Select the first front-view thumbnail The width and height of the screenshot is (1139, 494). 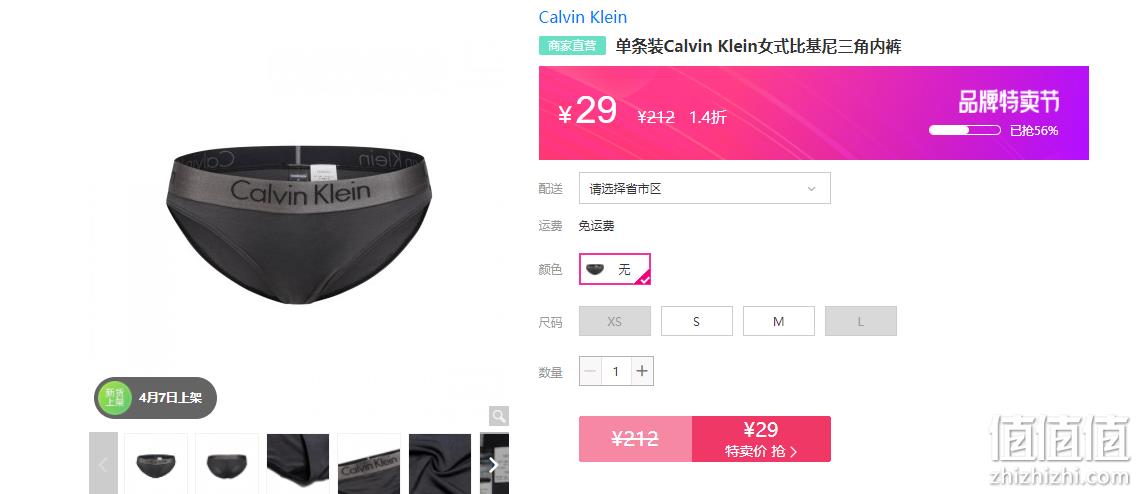pyautogui.click(x=156, y=463)
